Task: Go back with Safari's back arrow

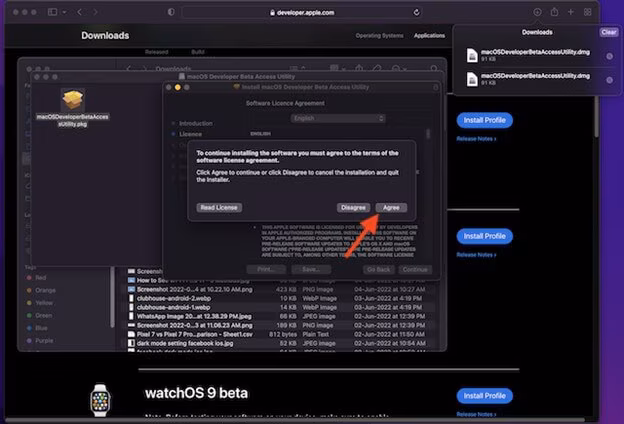Action: pos(80,12)
